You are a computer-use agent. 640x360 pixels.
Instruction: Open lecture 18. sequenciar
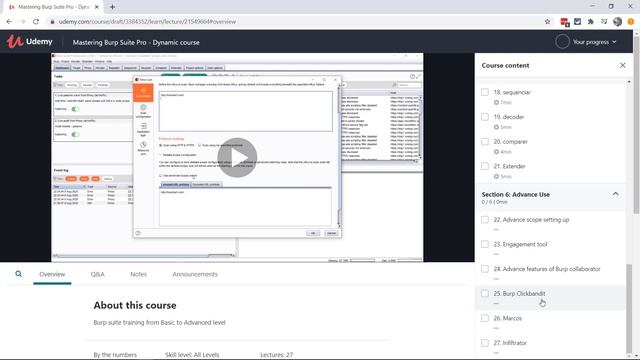512,92
